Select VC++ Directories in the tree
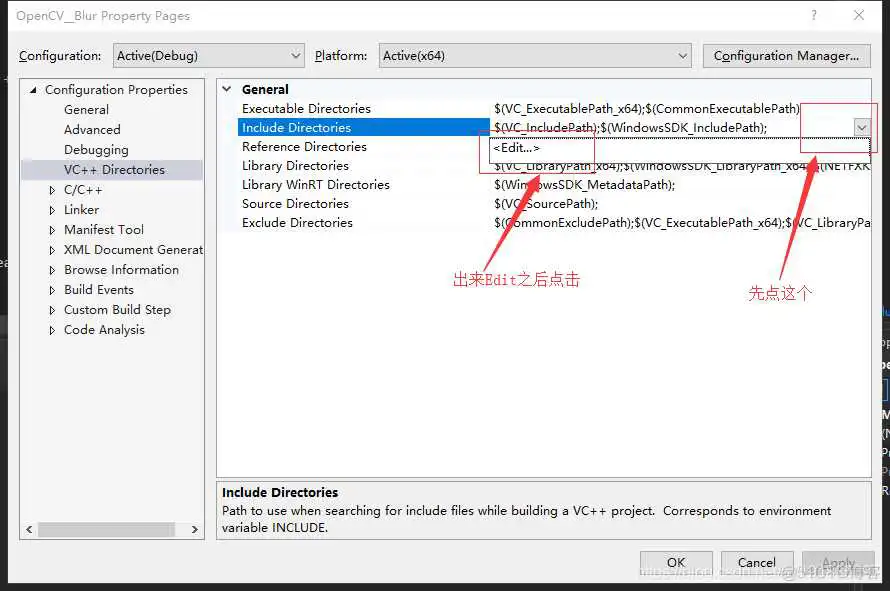This screenshot has width=890, height=591. coord(112,170)
